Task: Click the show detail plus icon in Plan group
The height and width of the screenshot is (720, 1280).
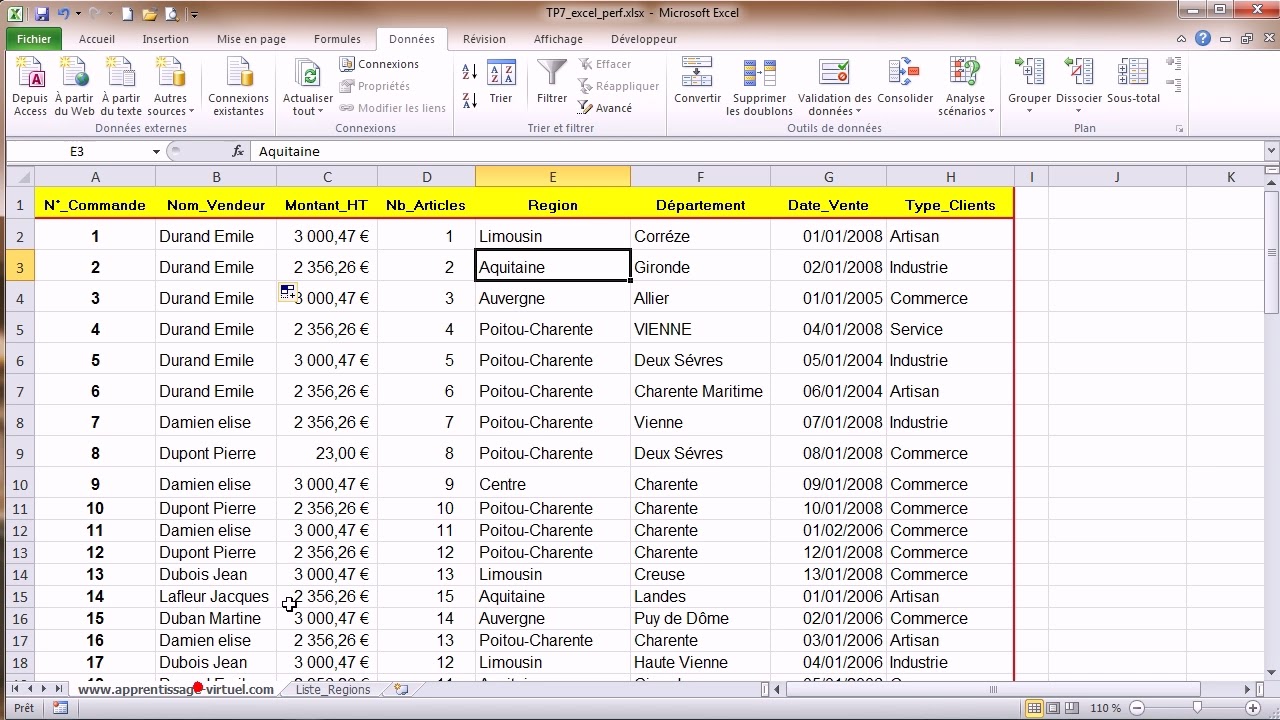Action: (1174, 63)
